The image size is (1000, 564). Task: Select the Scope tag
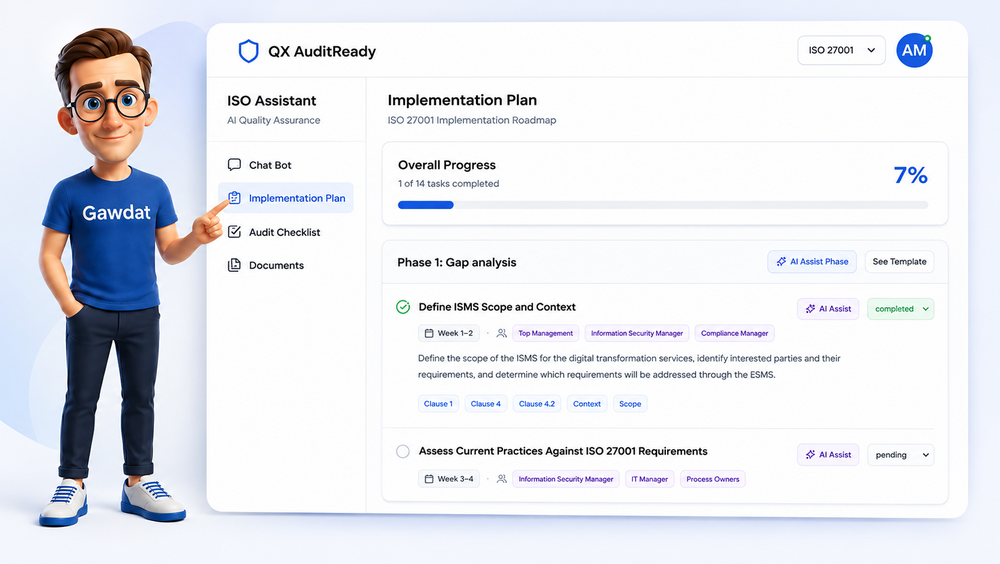tap(630, 404)
